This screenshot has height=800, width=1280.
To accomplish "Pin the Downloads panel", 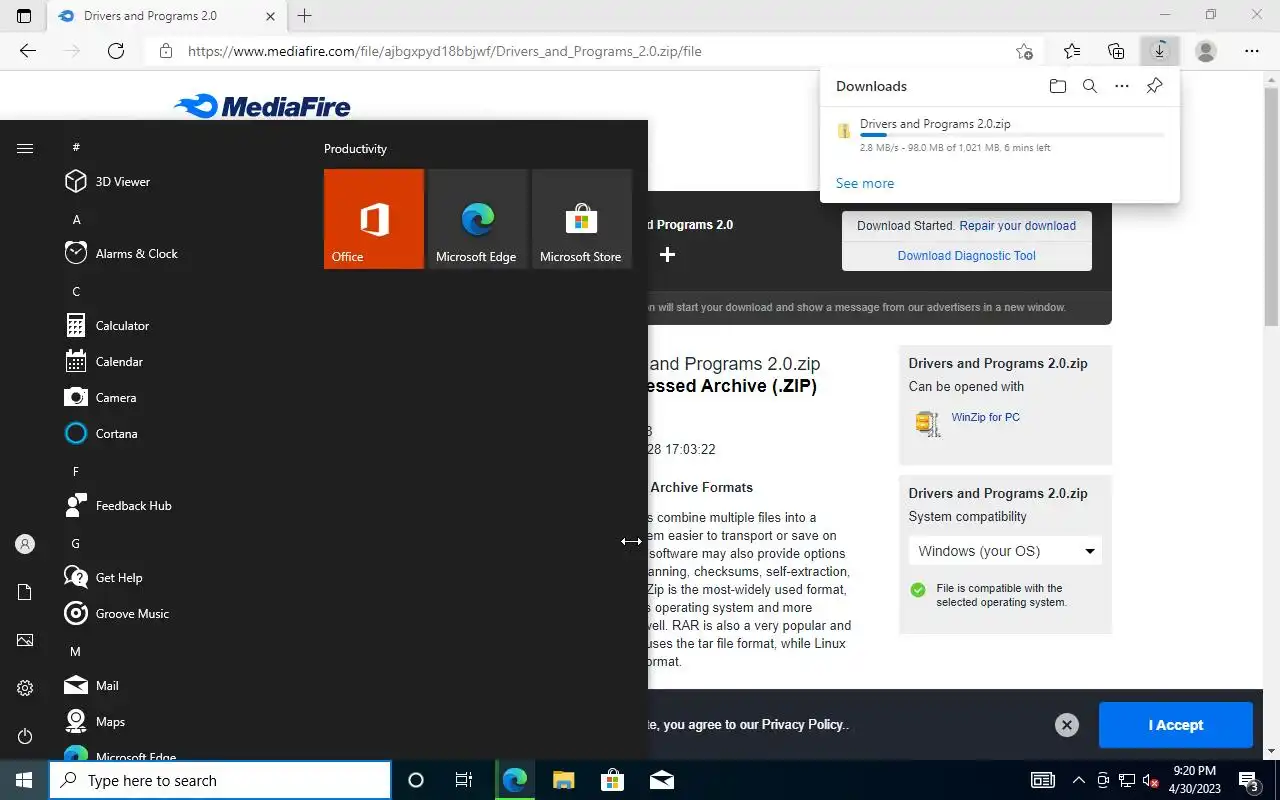I will 1154,86.
